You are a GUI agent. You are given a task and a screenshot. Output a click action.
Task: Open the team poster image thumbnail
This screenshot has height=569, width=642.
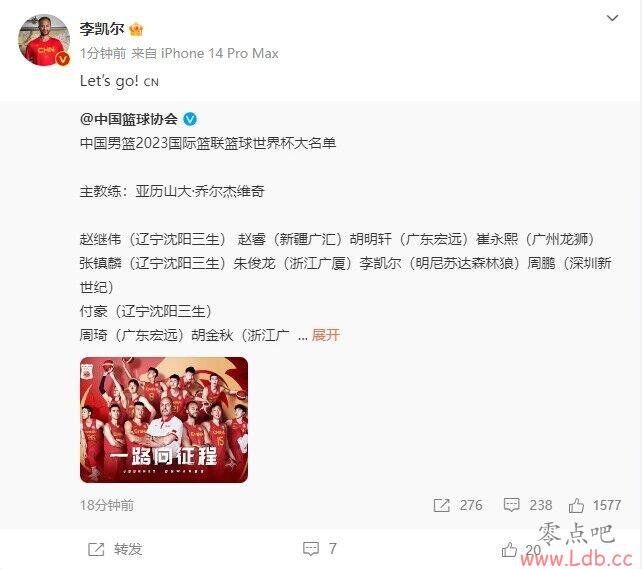[x=164, y=420]
